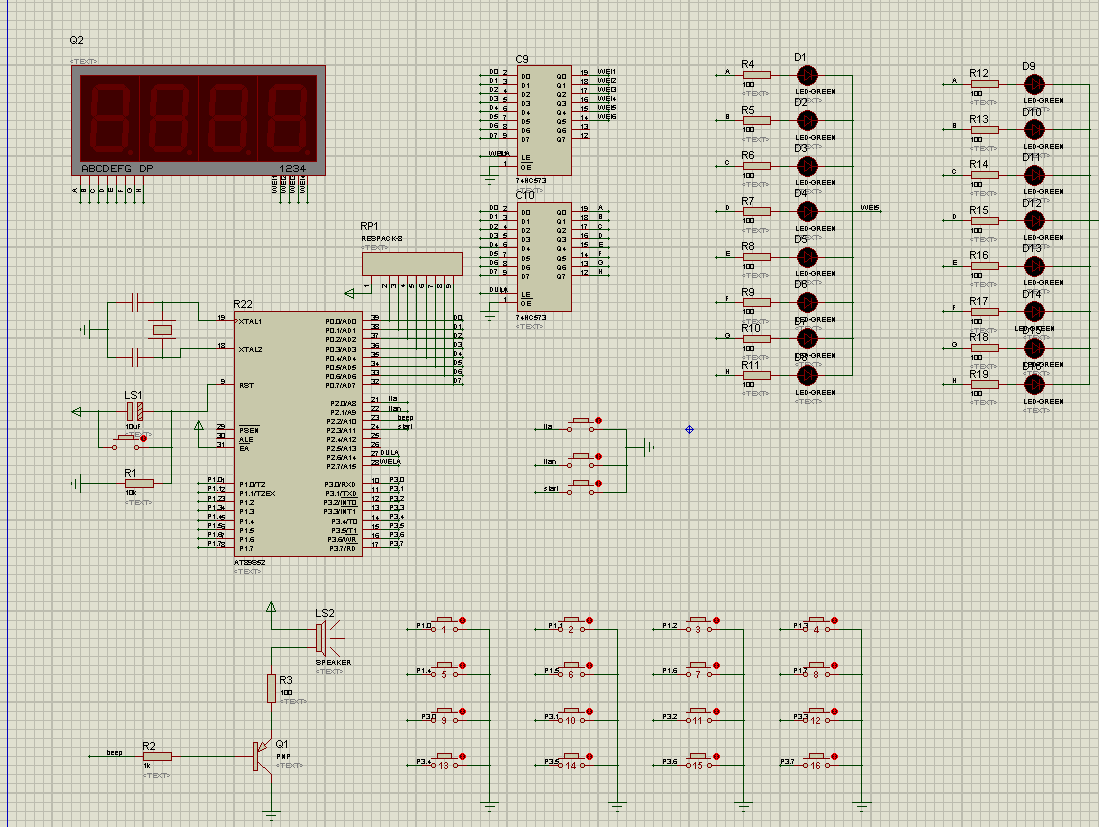Select resistor R16
The width and height of the screenshot is (1099, 827).
coord(985,266)
